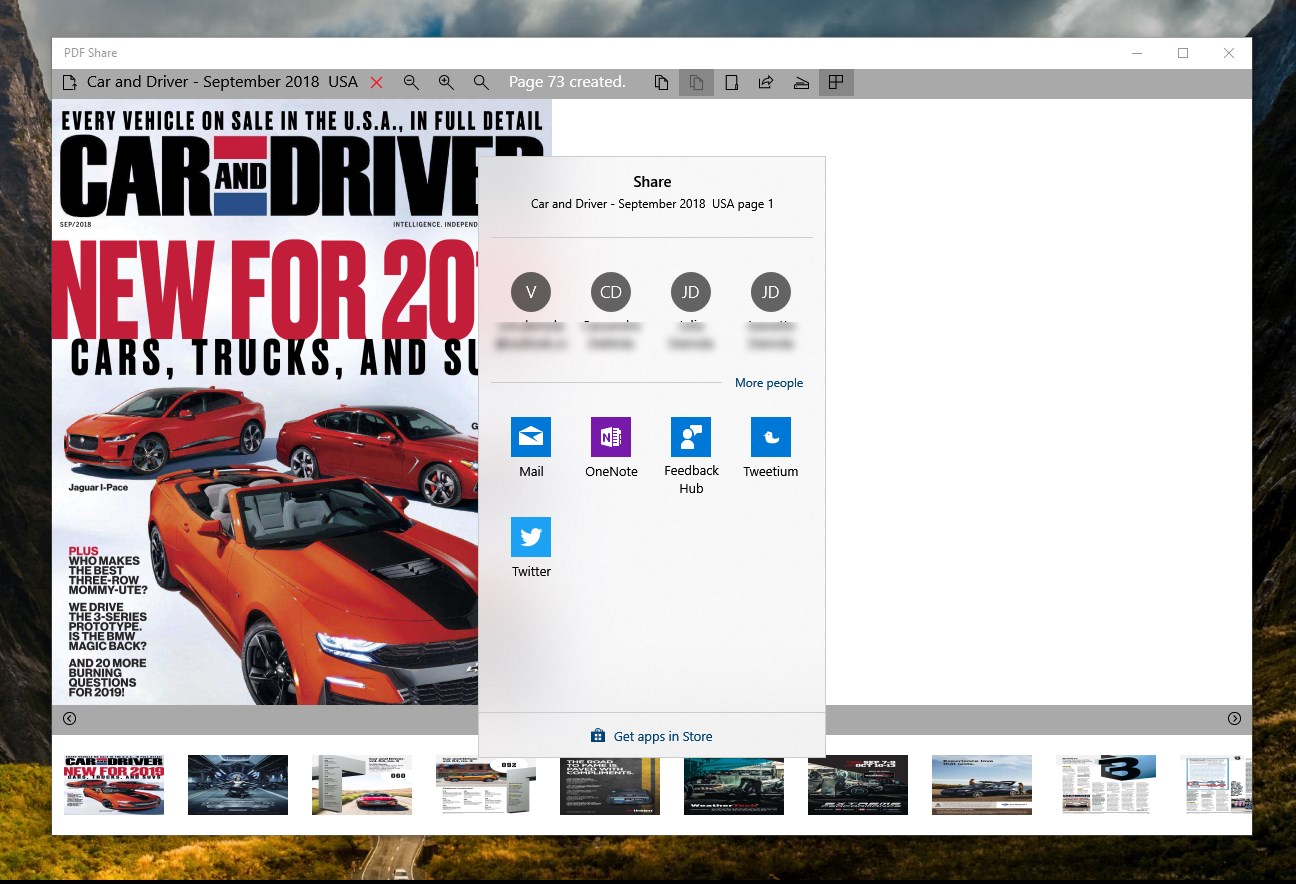Viewport: 1296px width, 884px height.
Task: Click the 'Page 73 created.' status text
Action: (x=567, y=82)
